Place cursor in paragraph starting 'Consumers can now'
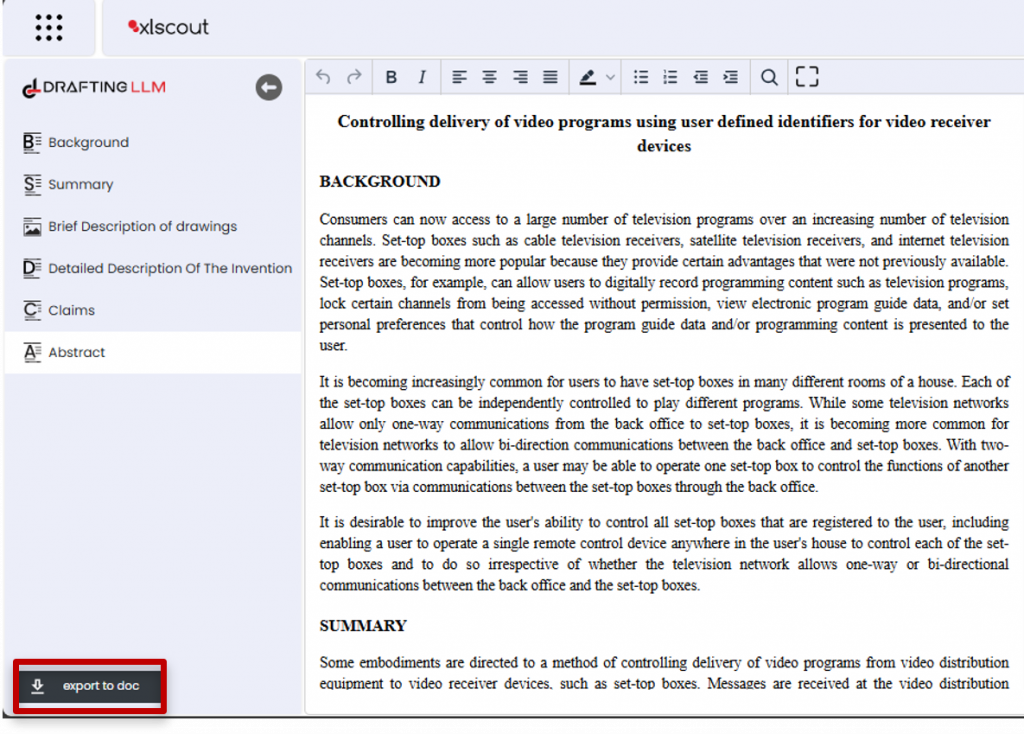The width and height of the screenshot is (1024, 734). point(664,282)
